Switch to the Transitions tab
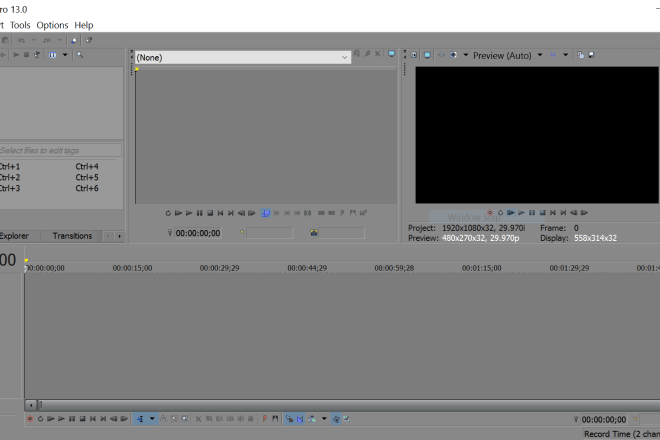The image size is (660, 440). click(x=72, y=236)
